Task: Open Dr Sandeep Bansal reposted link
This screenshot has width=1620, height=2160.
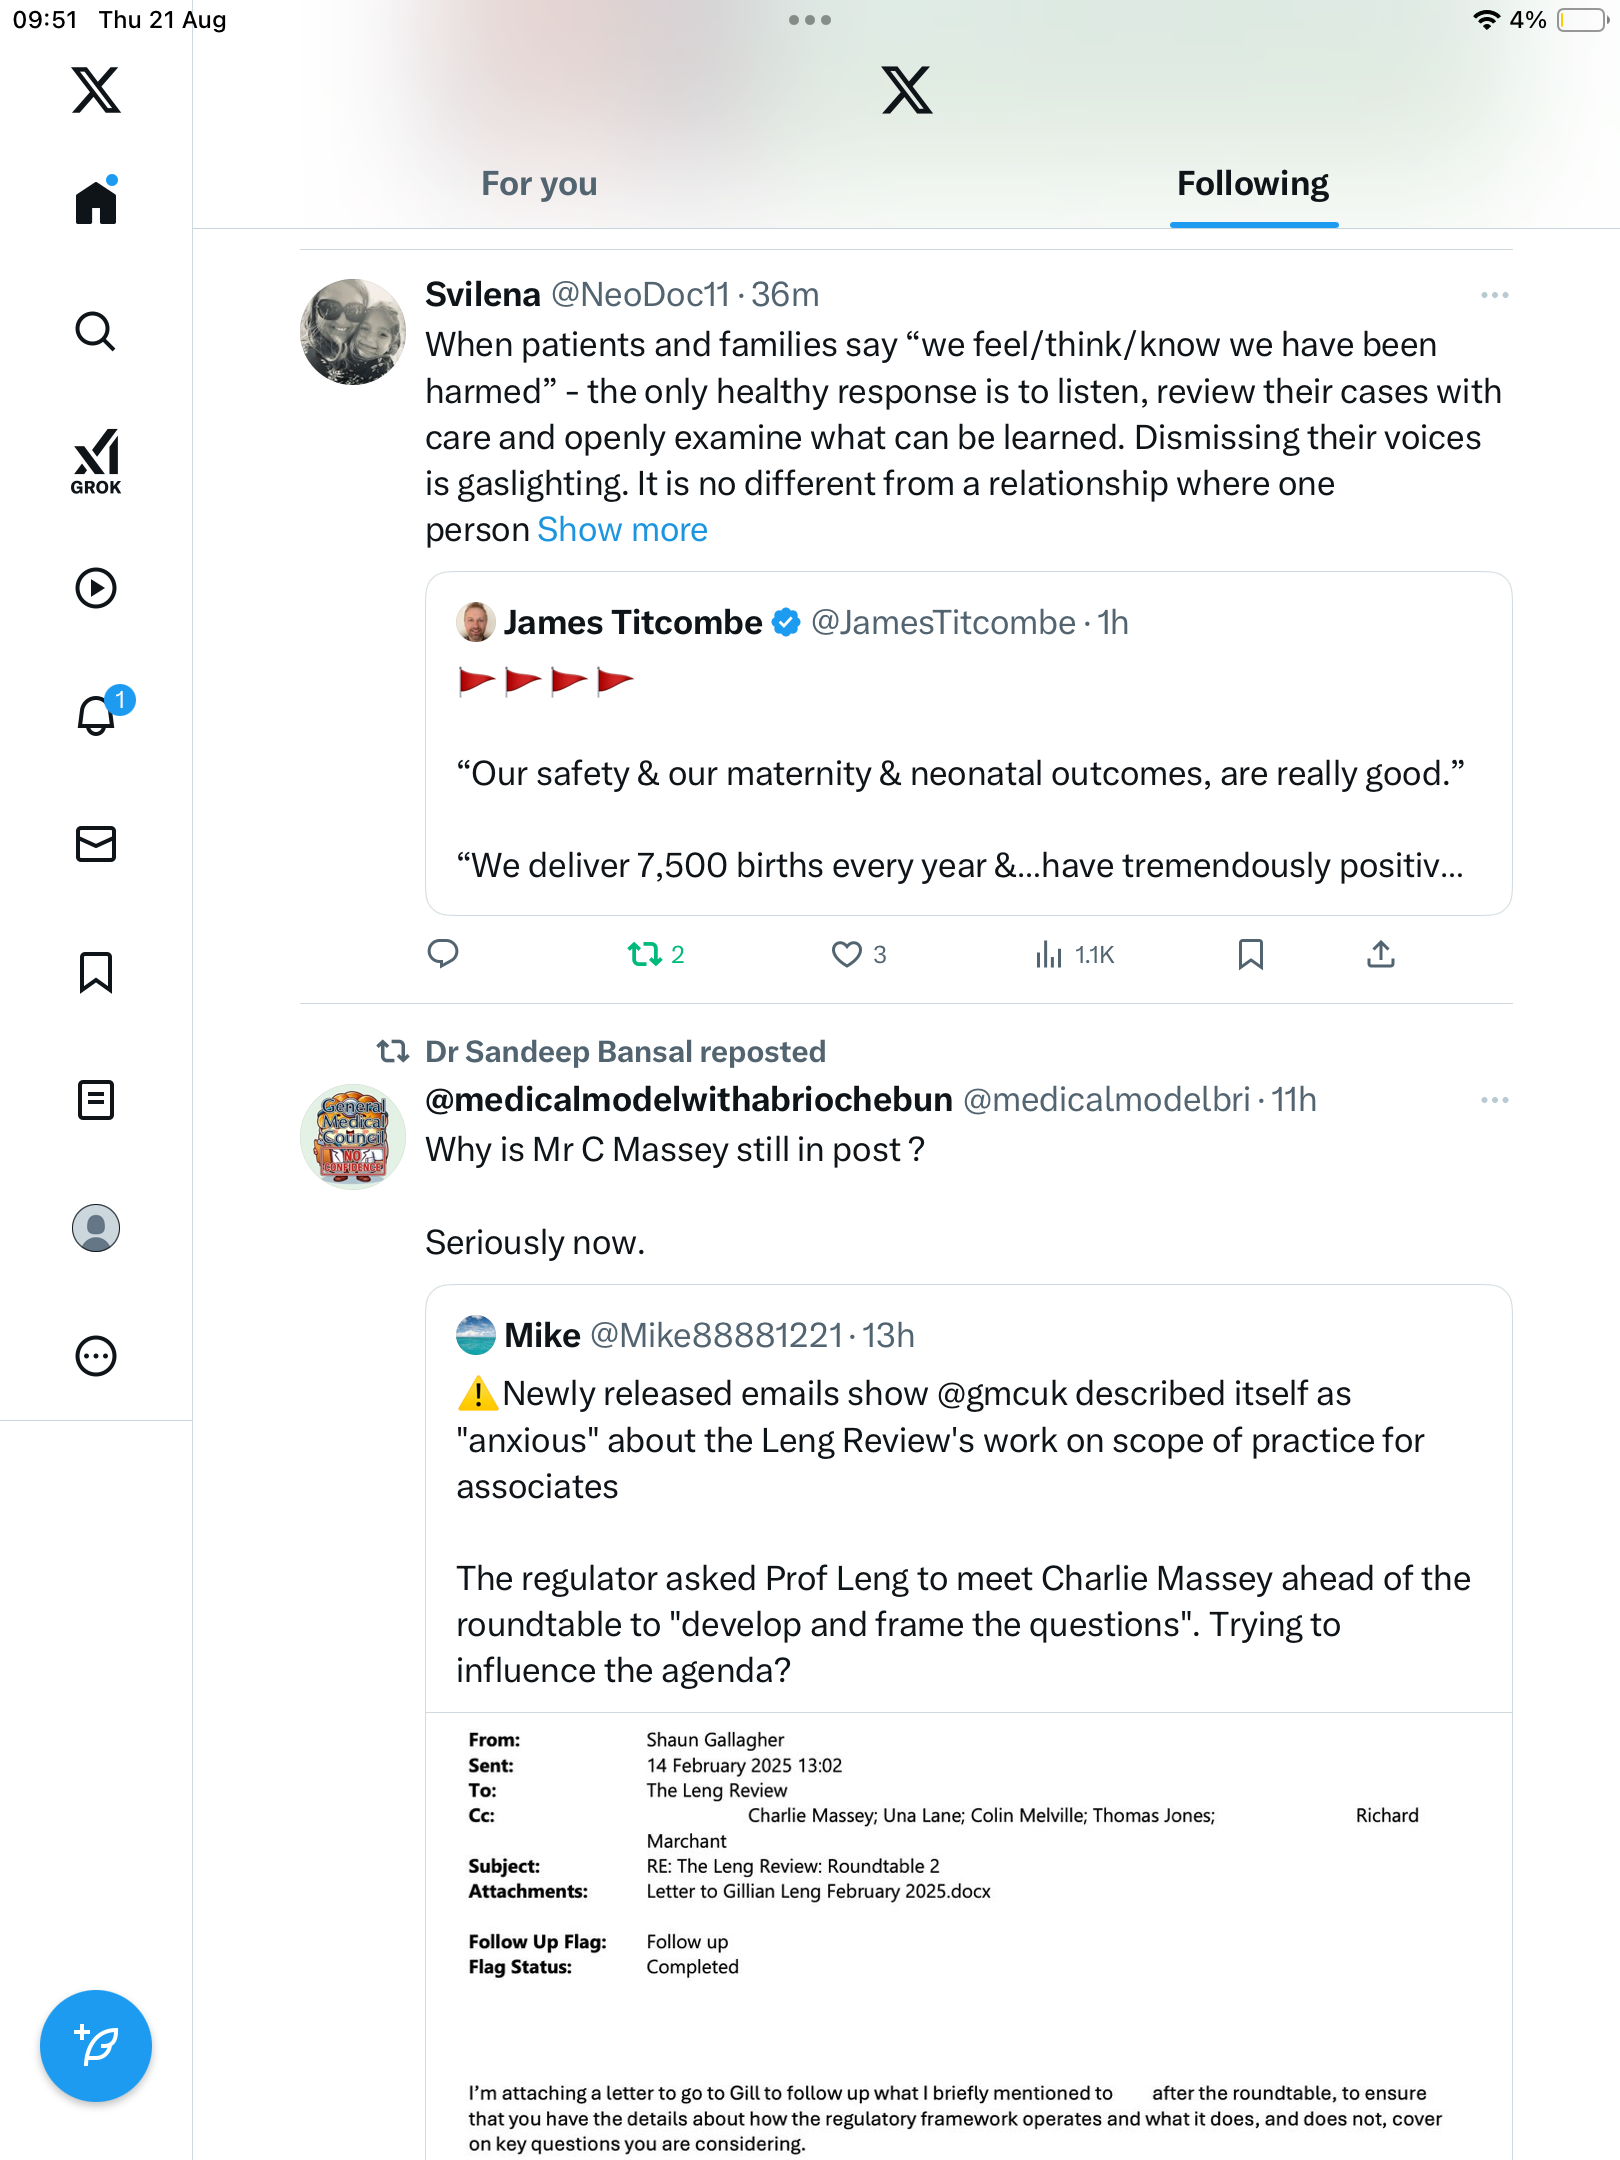Action: tap(625, 1052)
